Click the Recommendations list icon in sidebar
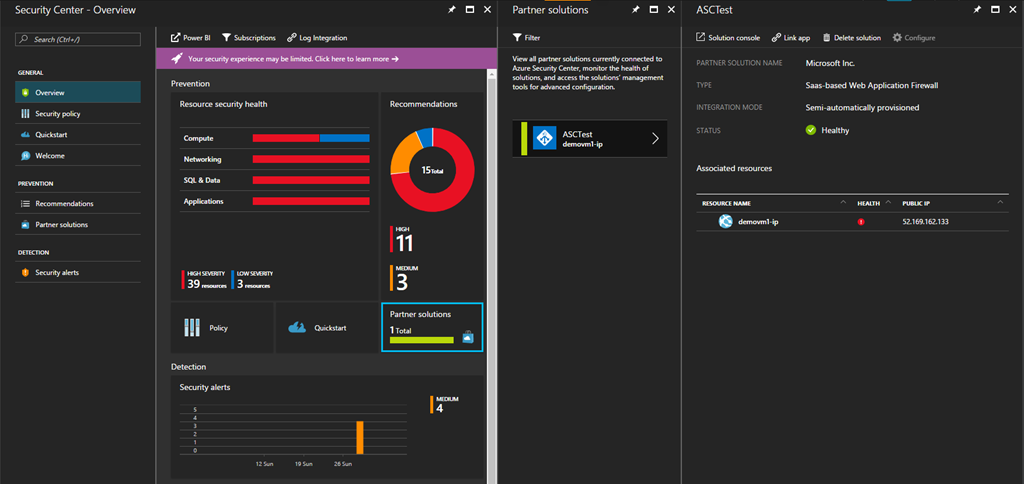 click(x=25, y=203)
